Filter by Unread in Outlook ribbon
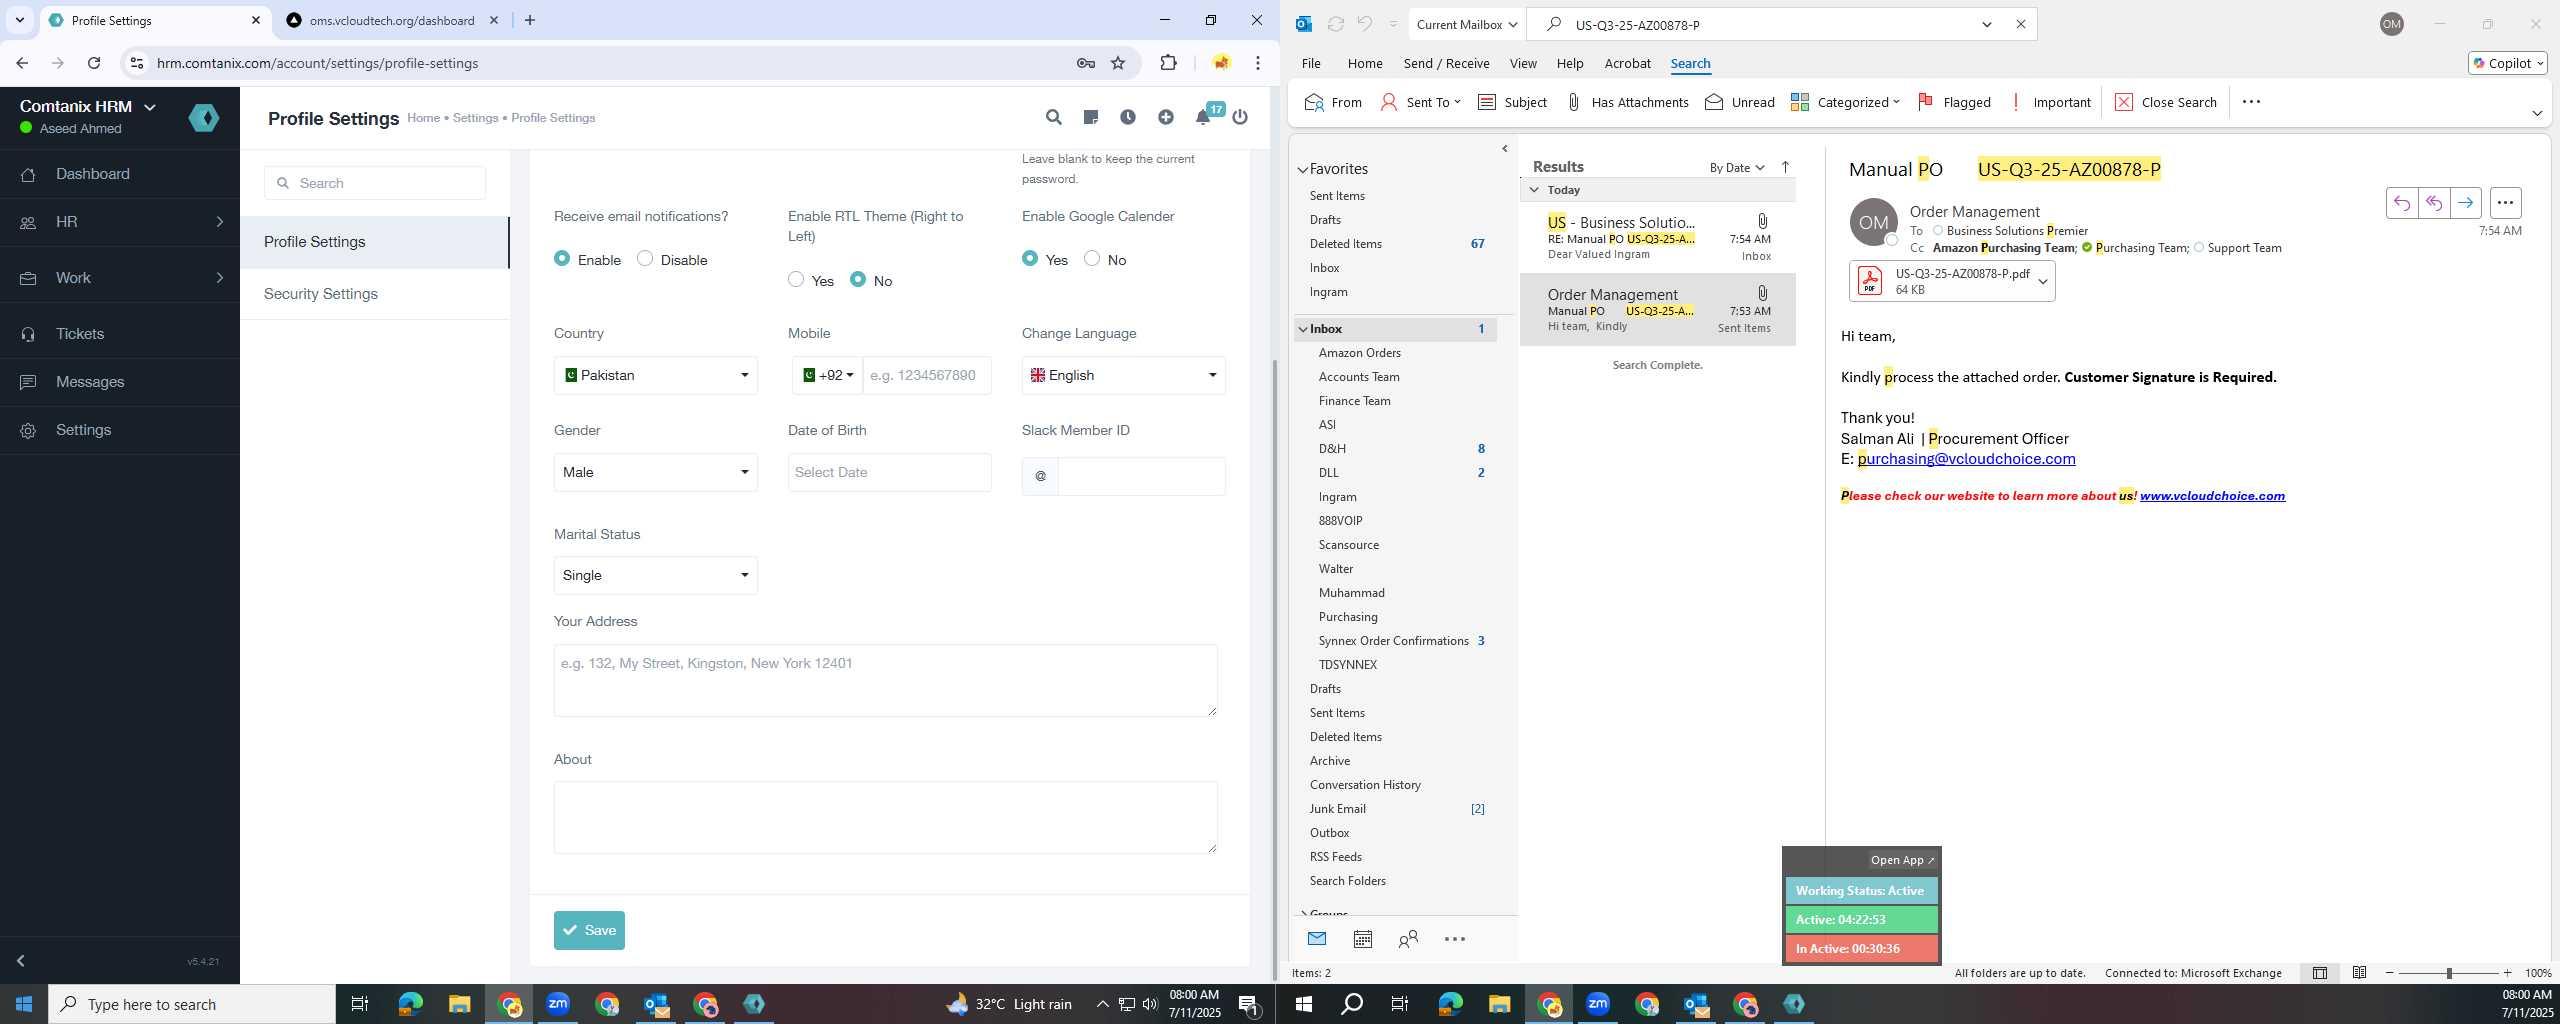Screen dimensions: 2560x1024 [1740, 102]
